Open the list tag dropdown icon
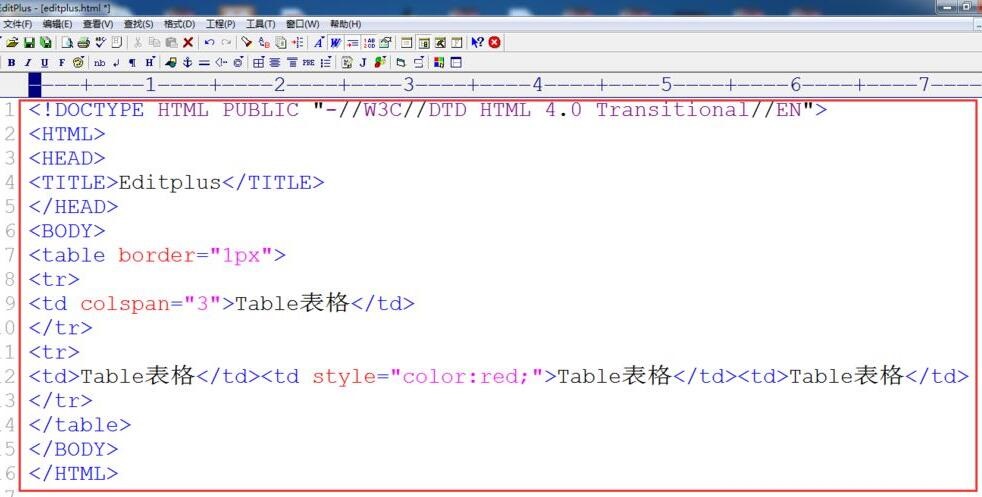 pyautogui.click(x=326, y=63)
